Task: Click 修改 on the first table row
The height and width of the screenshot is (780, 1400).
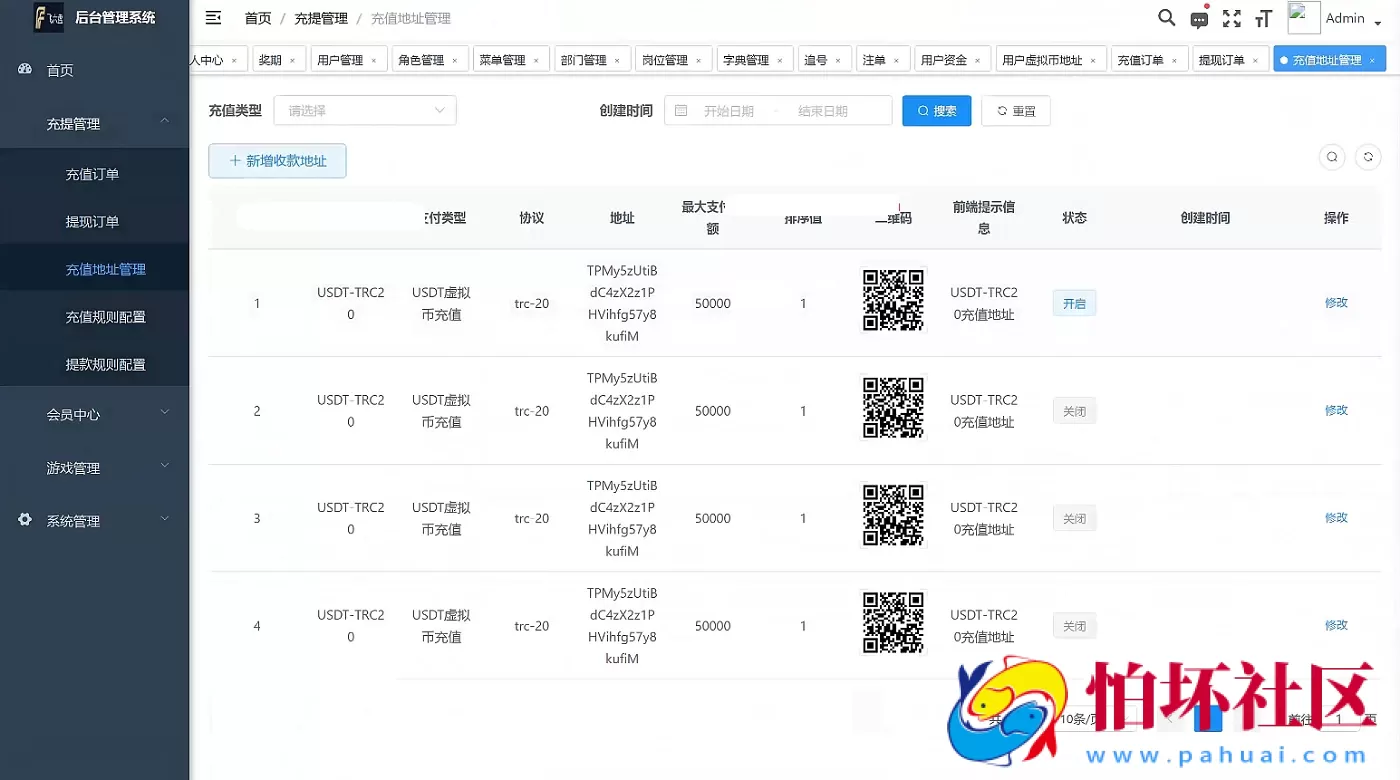Action: 1336,302
